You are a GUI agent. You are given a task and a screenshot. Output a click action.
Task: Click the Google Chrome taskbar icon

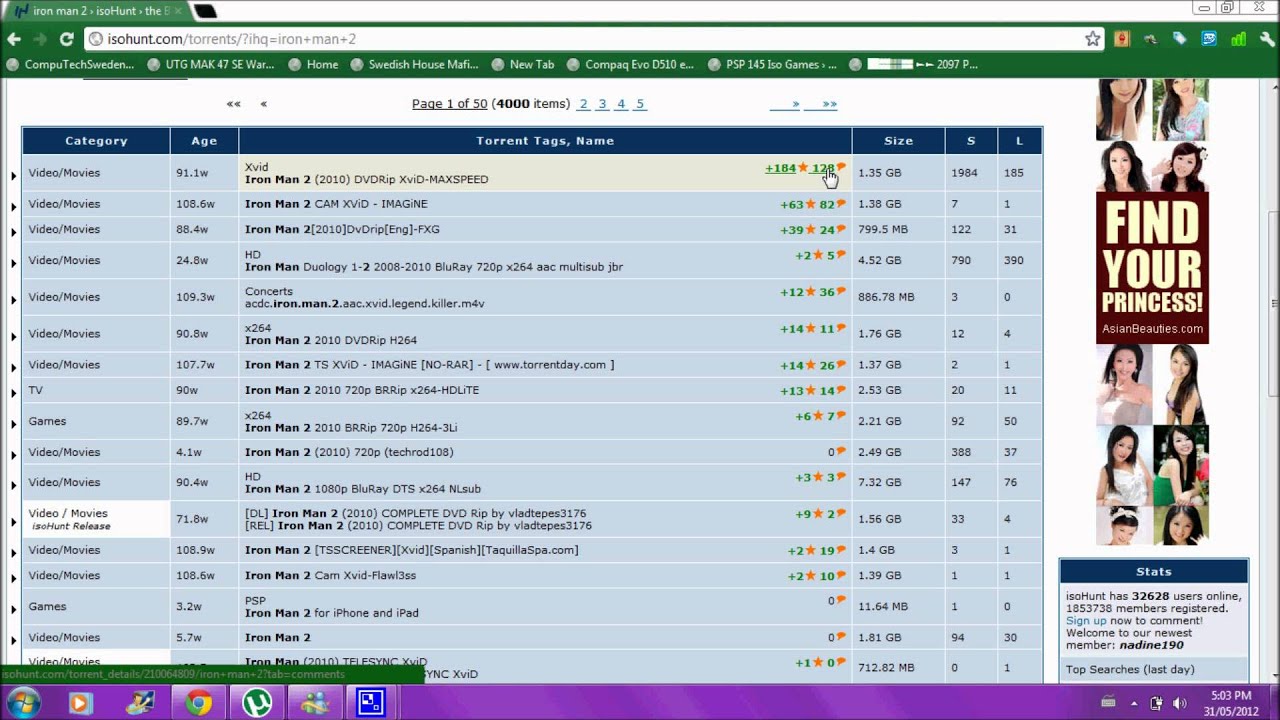pos(198,703)
